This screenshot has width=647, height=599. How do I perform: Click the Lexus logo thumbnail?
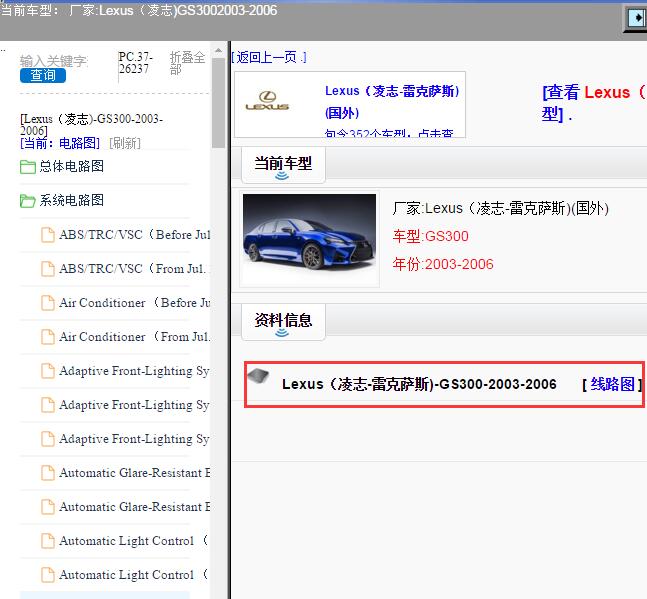tap(267, 101)
